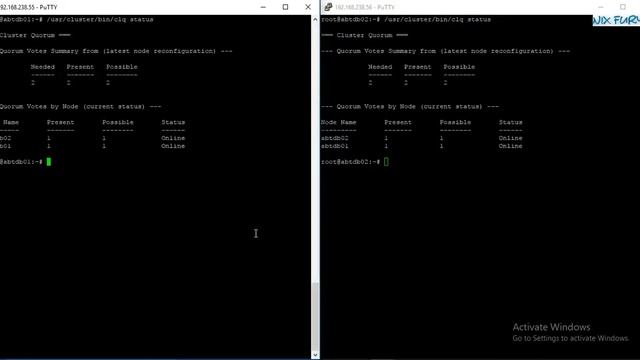Click 'Quorum Votes Summary' line in the left terminal
The height and width of the screenshot is (360, 640).
click(116, 51)
